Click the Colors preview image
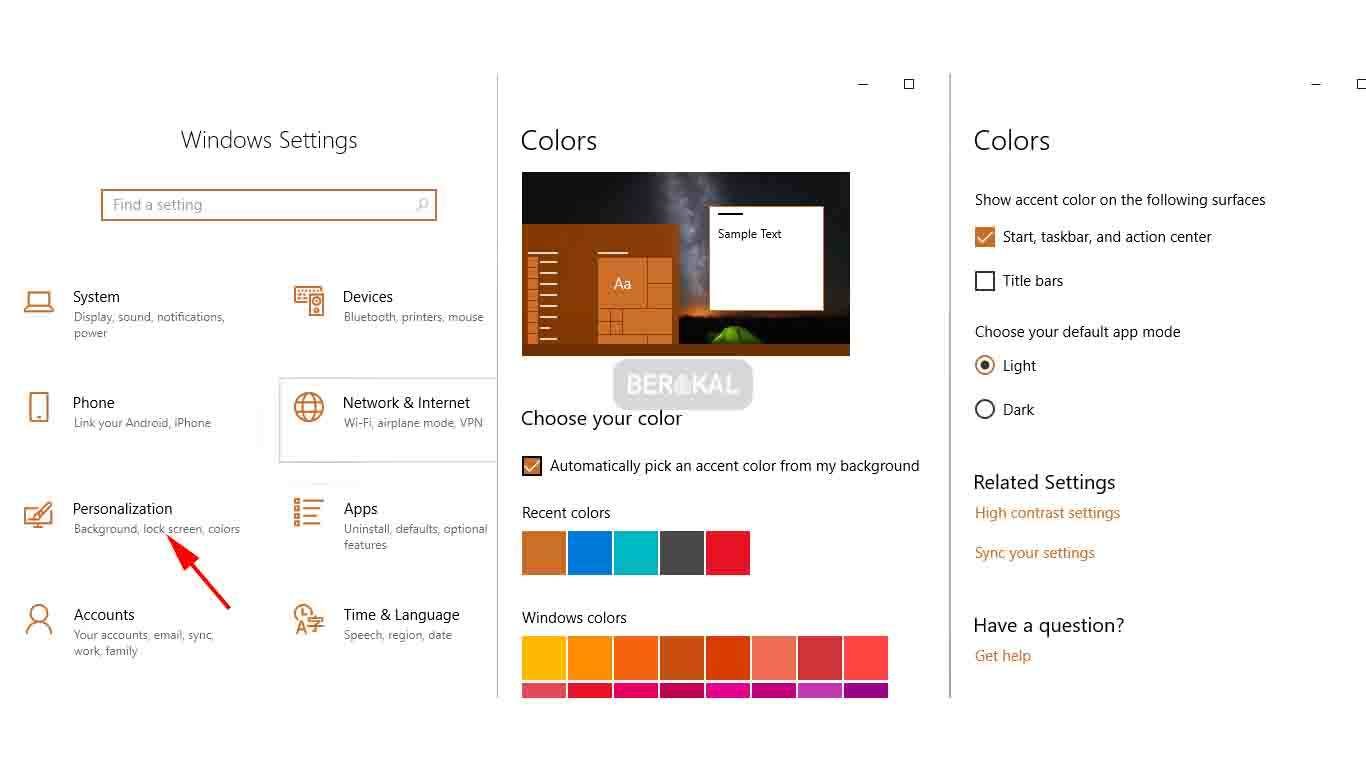 tap(686, 264)
